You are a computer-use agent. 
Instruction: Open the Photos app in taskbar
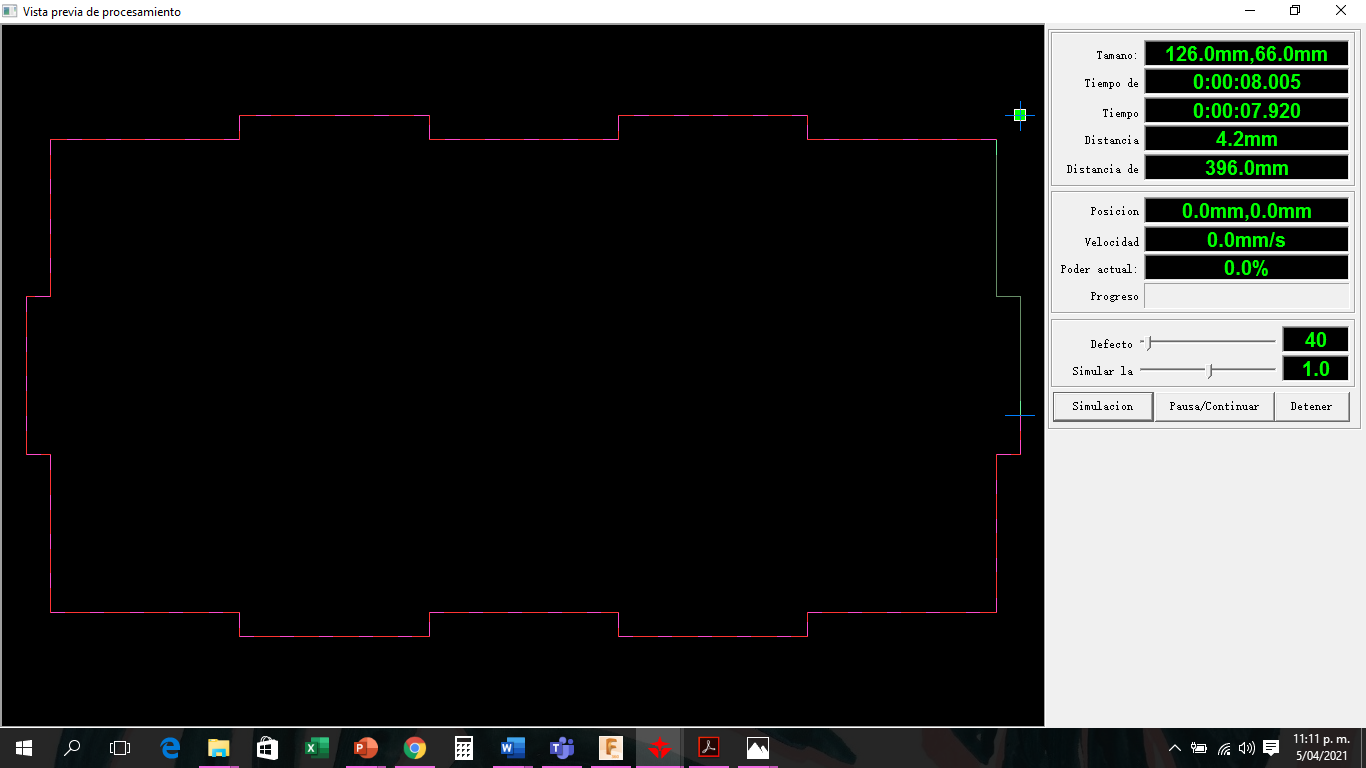point(757,748)
